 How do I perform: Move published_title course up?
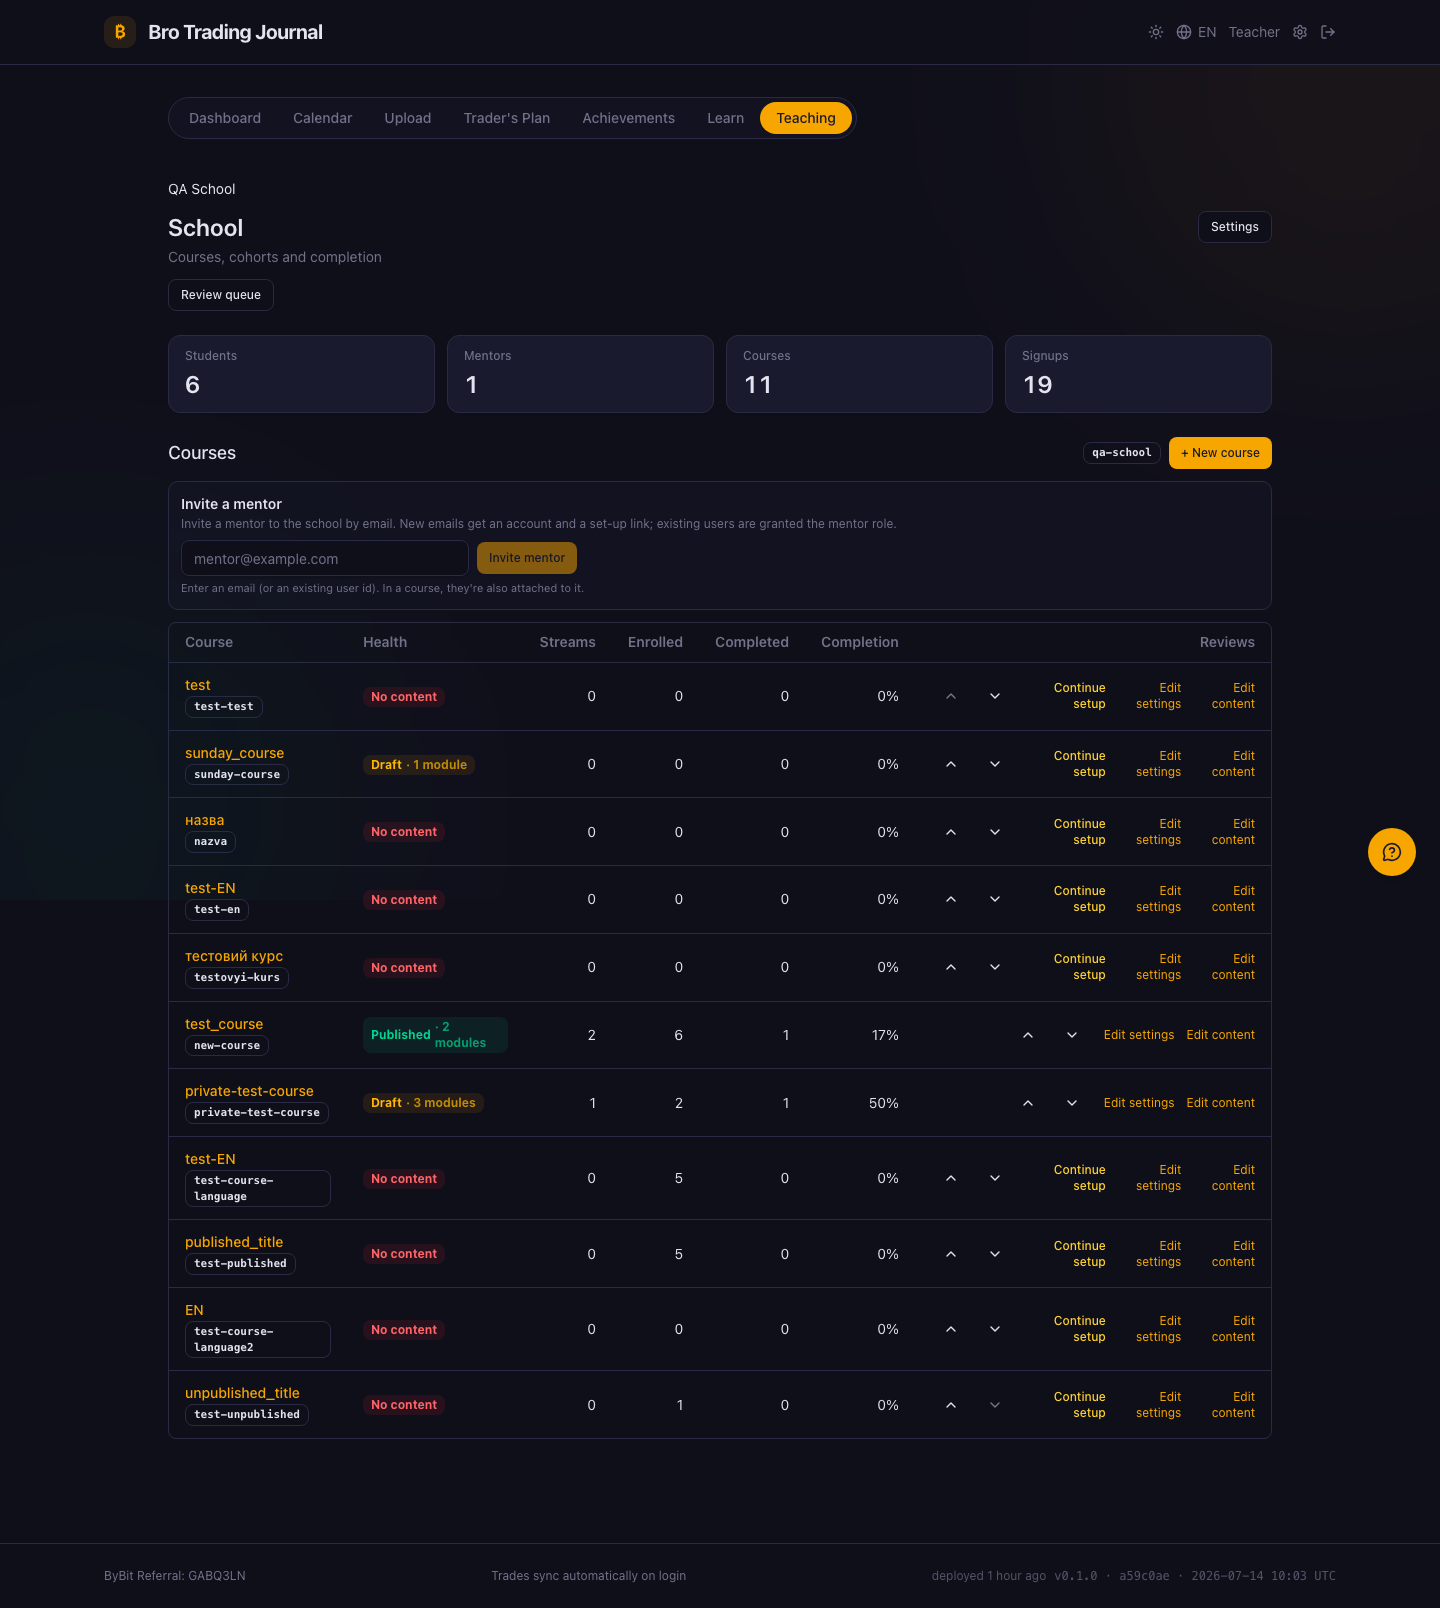coord(951,1254)
